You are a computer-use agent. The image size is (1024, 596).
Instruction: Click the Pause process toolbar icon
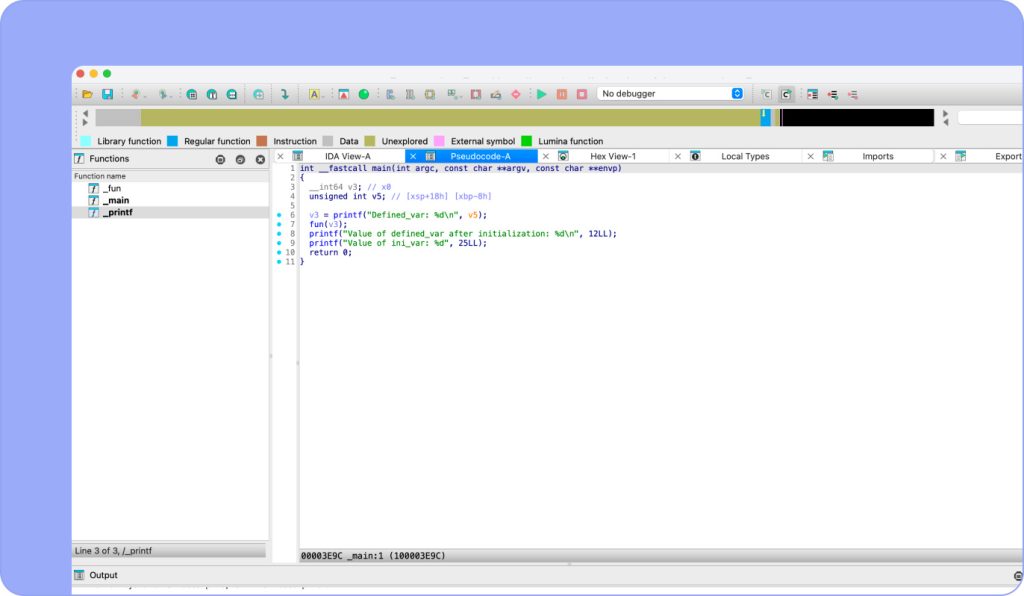point(561,94)
